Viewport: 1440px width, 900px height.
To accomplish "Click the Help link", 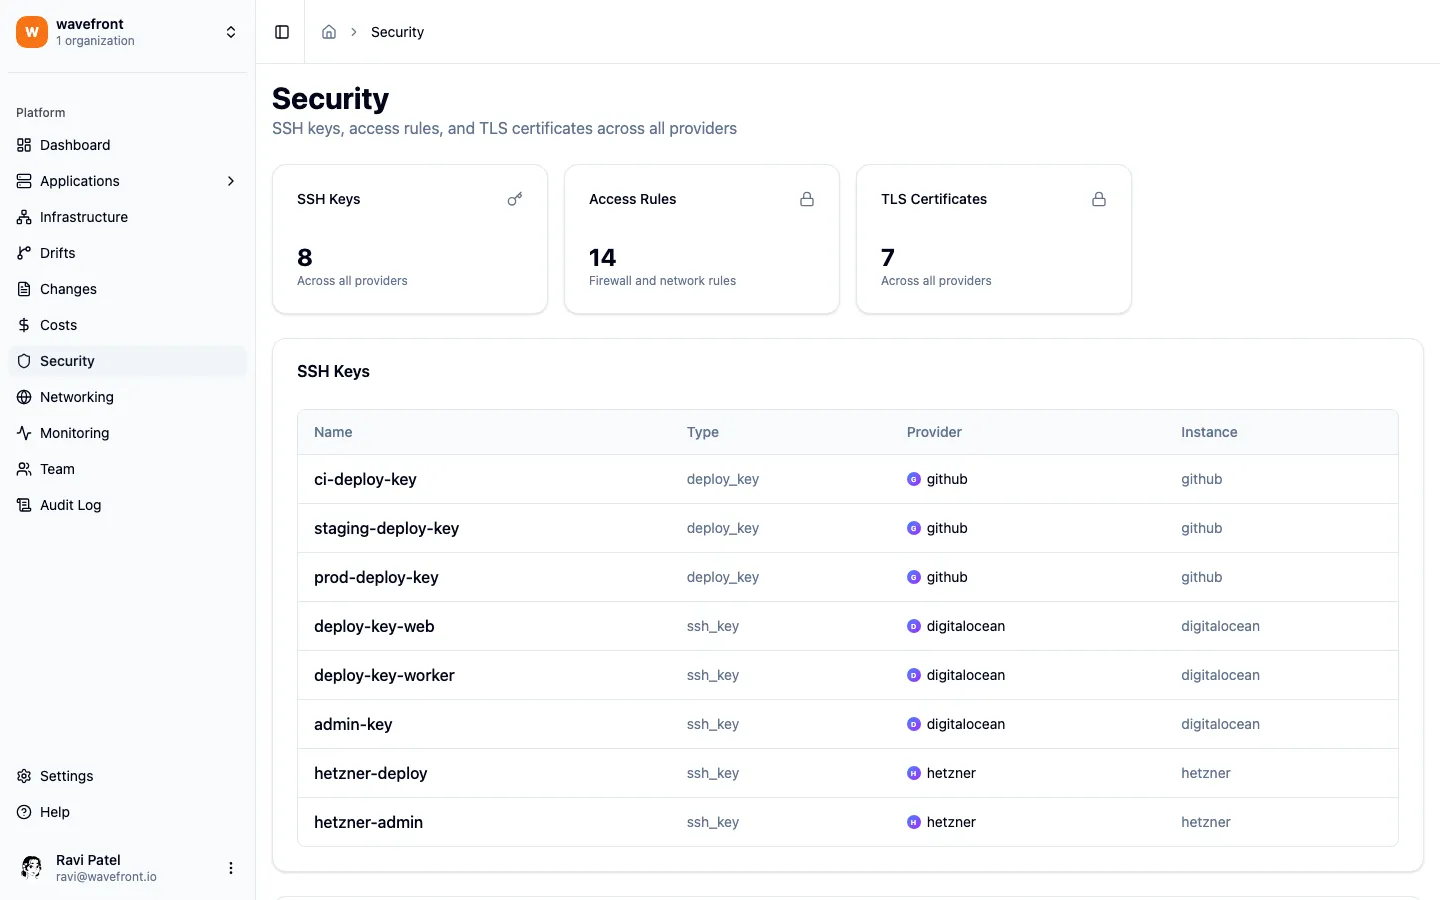I will click(54, 812).
